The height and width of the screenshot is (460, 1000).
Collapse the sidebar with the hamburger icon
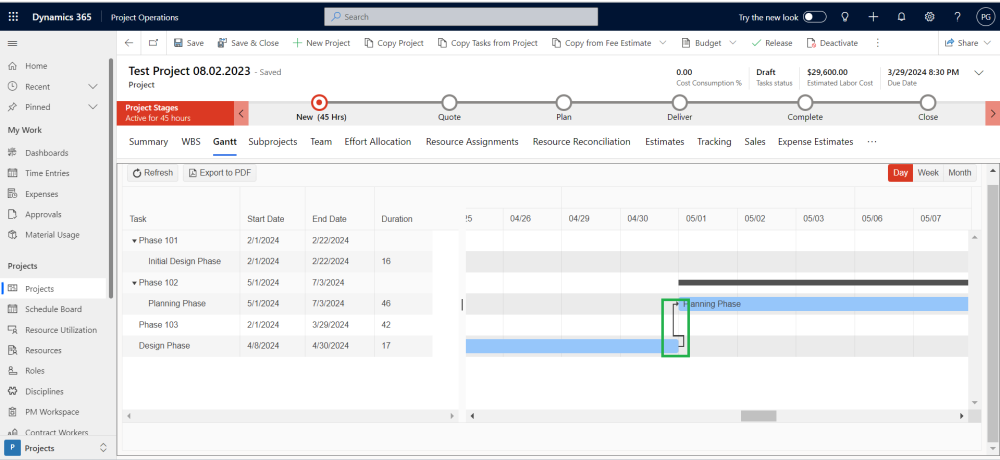coord(12,43)
